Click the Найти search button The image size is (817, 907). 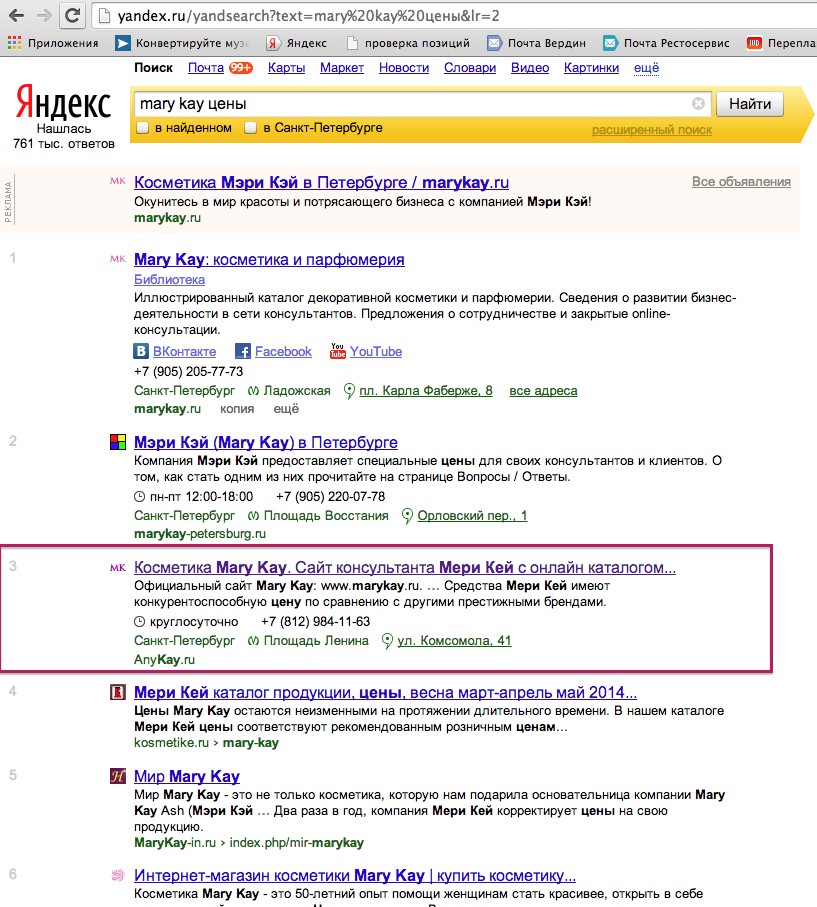[x=750, y=104]
